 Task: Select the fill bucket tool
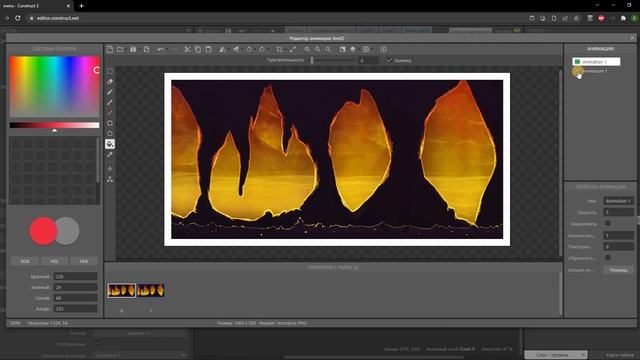(x=110, y=144)
